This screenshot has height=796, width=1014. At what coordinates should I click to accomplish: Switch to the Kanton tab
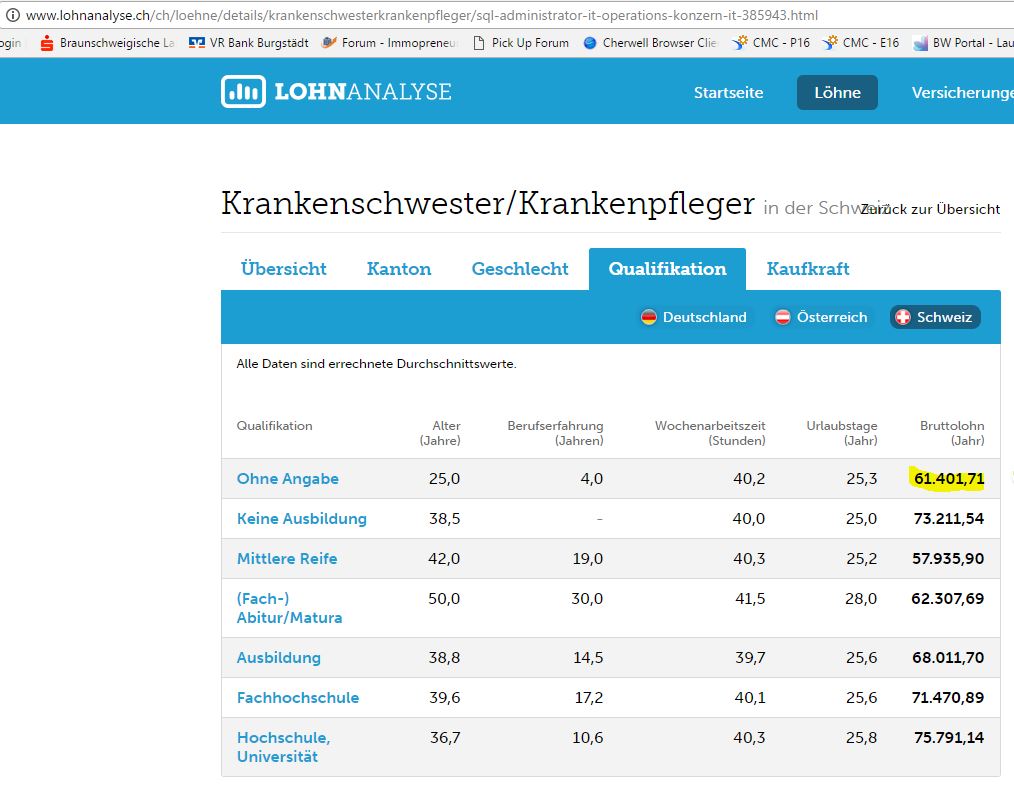tap(399, 268)
